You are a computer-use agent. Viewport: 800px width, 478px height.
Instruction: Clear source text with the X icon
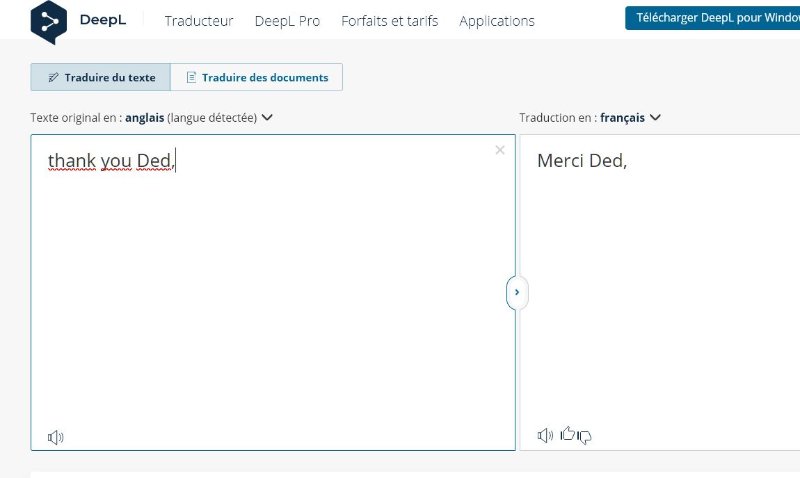point(500,150)
